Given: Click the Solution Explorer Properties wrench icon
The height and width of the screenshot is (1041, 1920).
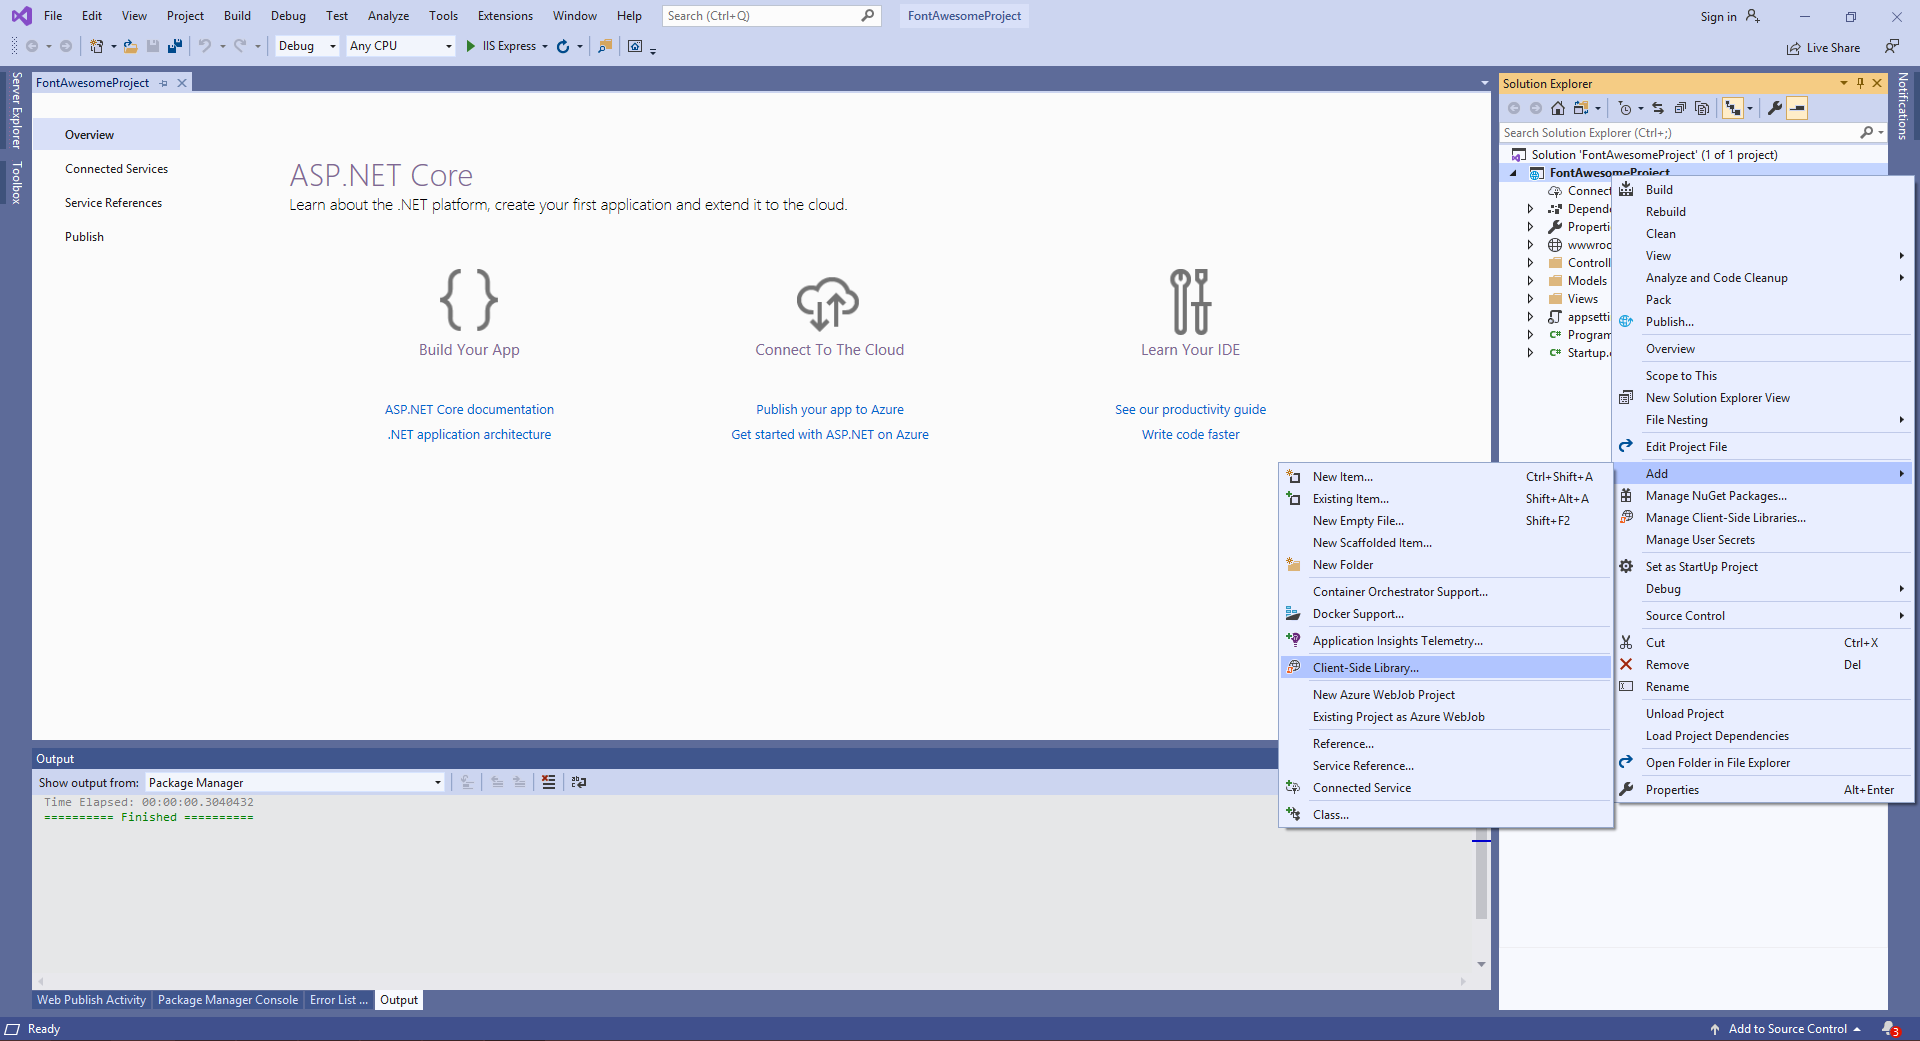Looking at the screenshot, I should click(x=1775, y=108).
